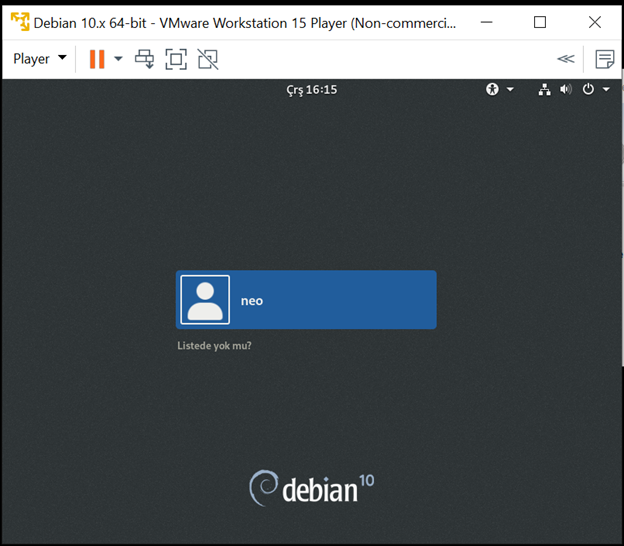This screenshot has width=624, height=546.
Task: Click the volume speaker icon
Action: 565,89
